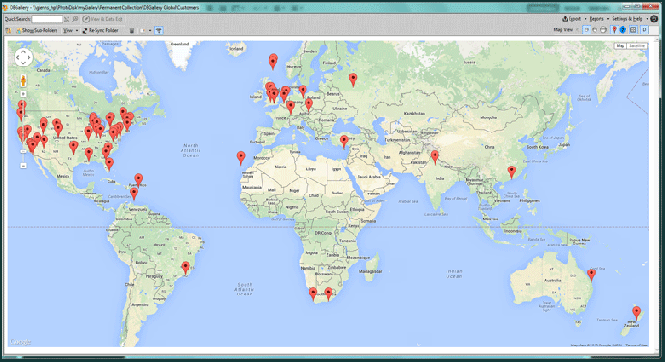Zoom in with the map plus button
Image resolution: width=665 pixels, height=362 pixels.
pos(23,94)
